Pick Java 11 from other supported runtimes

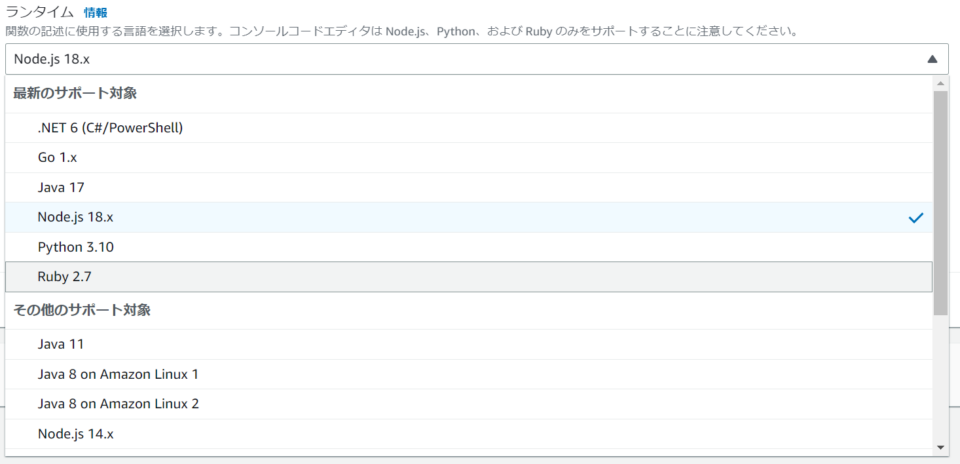pos(60,344)
